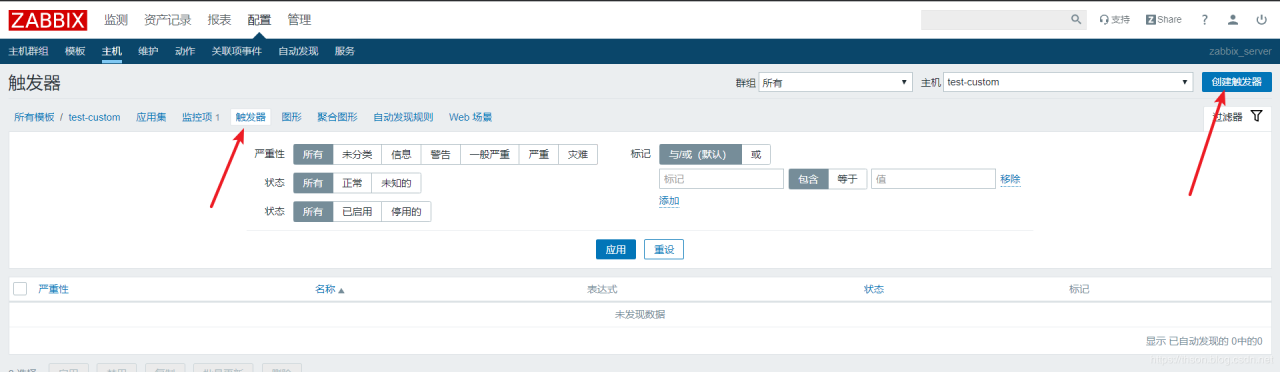Switch to 自动发现规则 tab
Image resolution: width=1280 pixels, height=372 pixels.
[403, 117]
